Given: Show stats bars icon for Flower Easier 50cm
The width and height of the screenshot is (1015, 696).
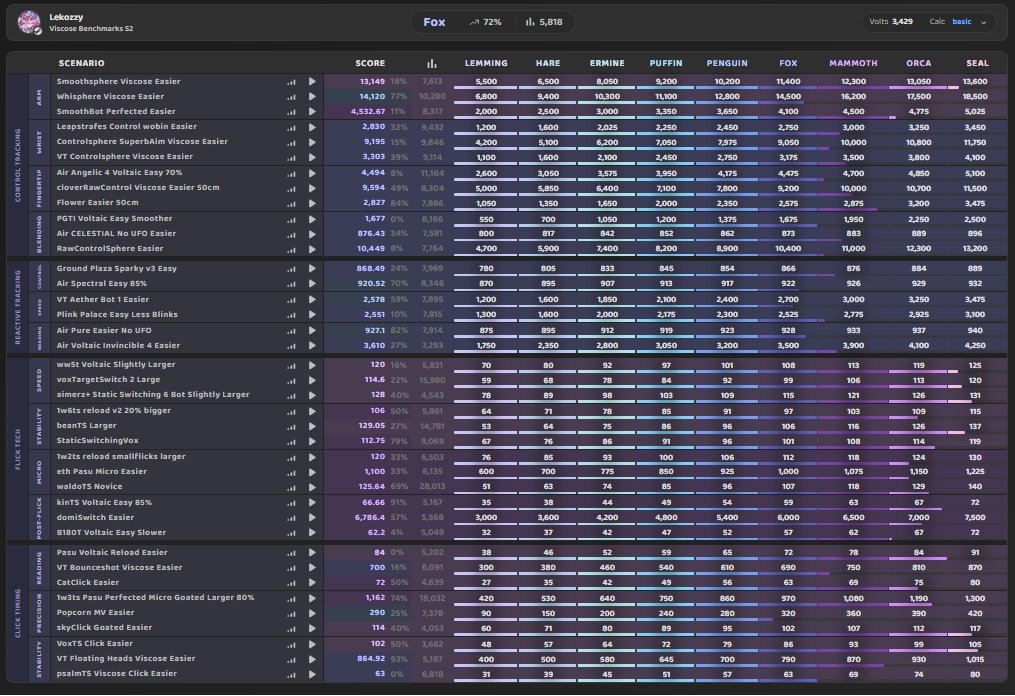Looking at the screenshot, I should pos(291,203).
